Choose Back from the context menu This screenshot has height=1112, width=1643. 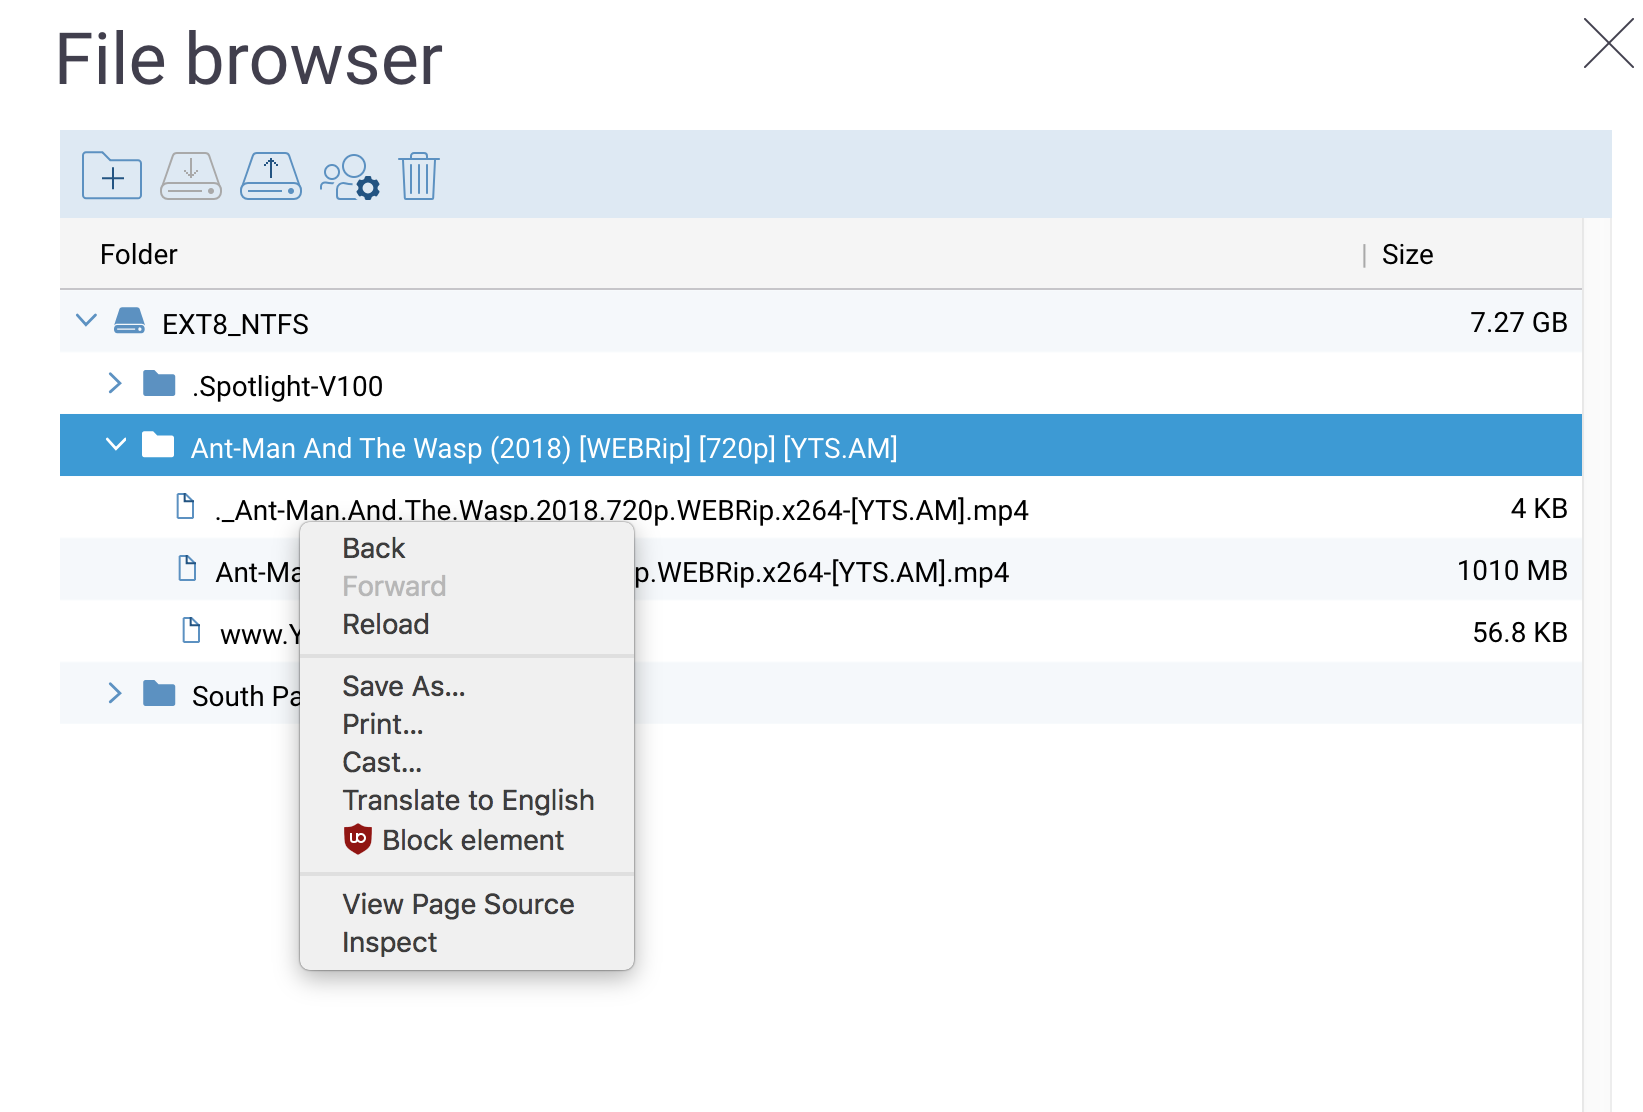pyautogui.click(x=467, y=548)
